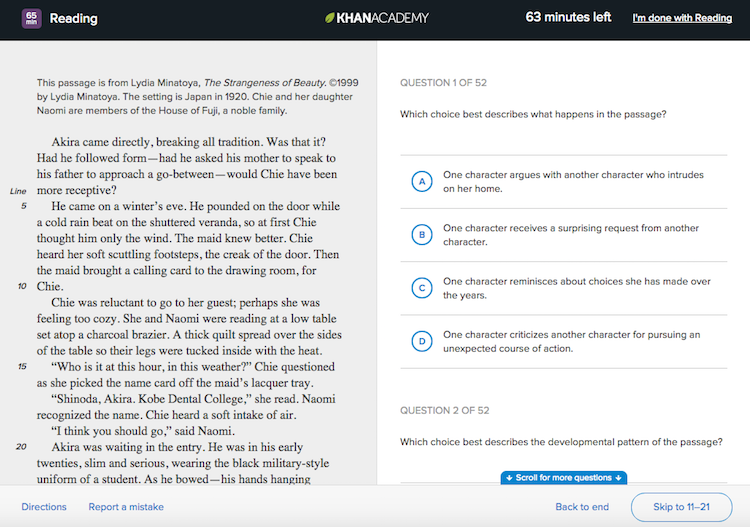Select answer choice A circle
750x527 pixels.
pos(423,181)
